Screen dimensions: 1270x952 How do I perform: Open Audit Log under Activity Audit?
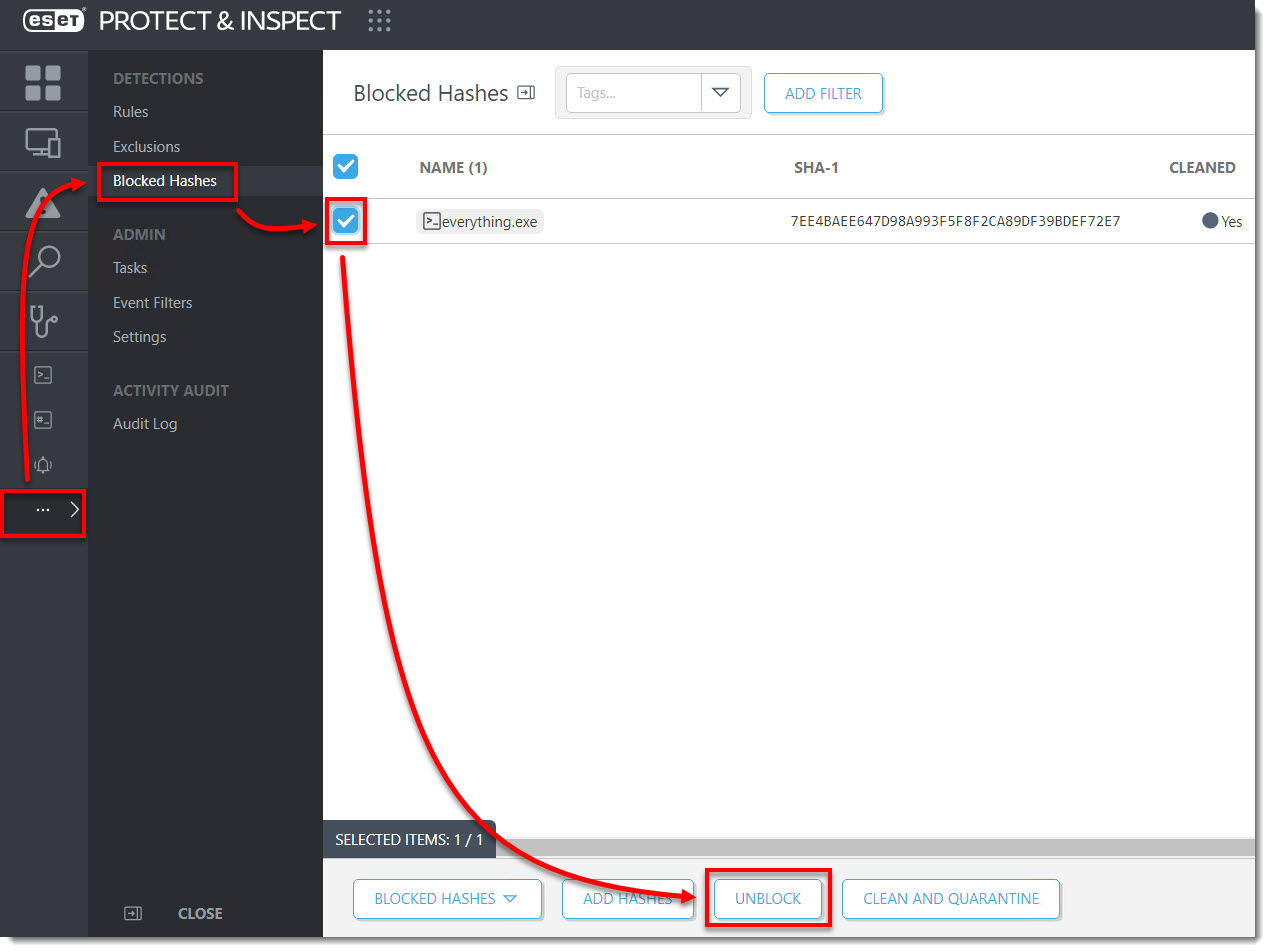coord(145,424)
